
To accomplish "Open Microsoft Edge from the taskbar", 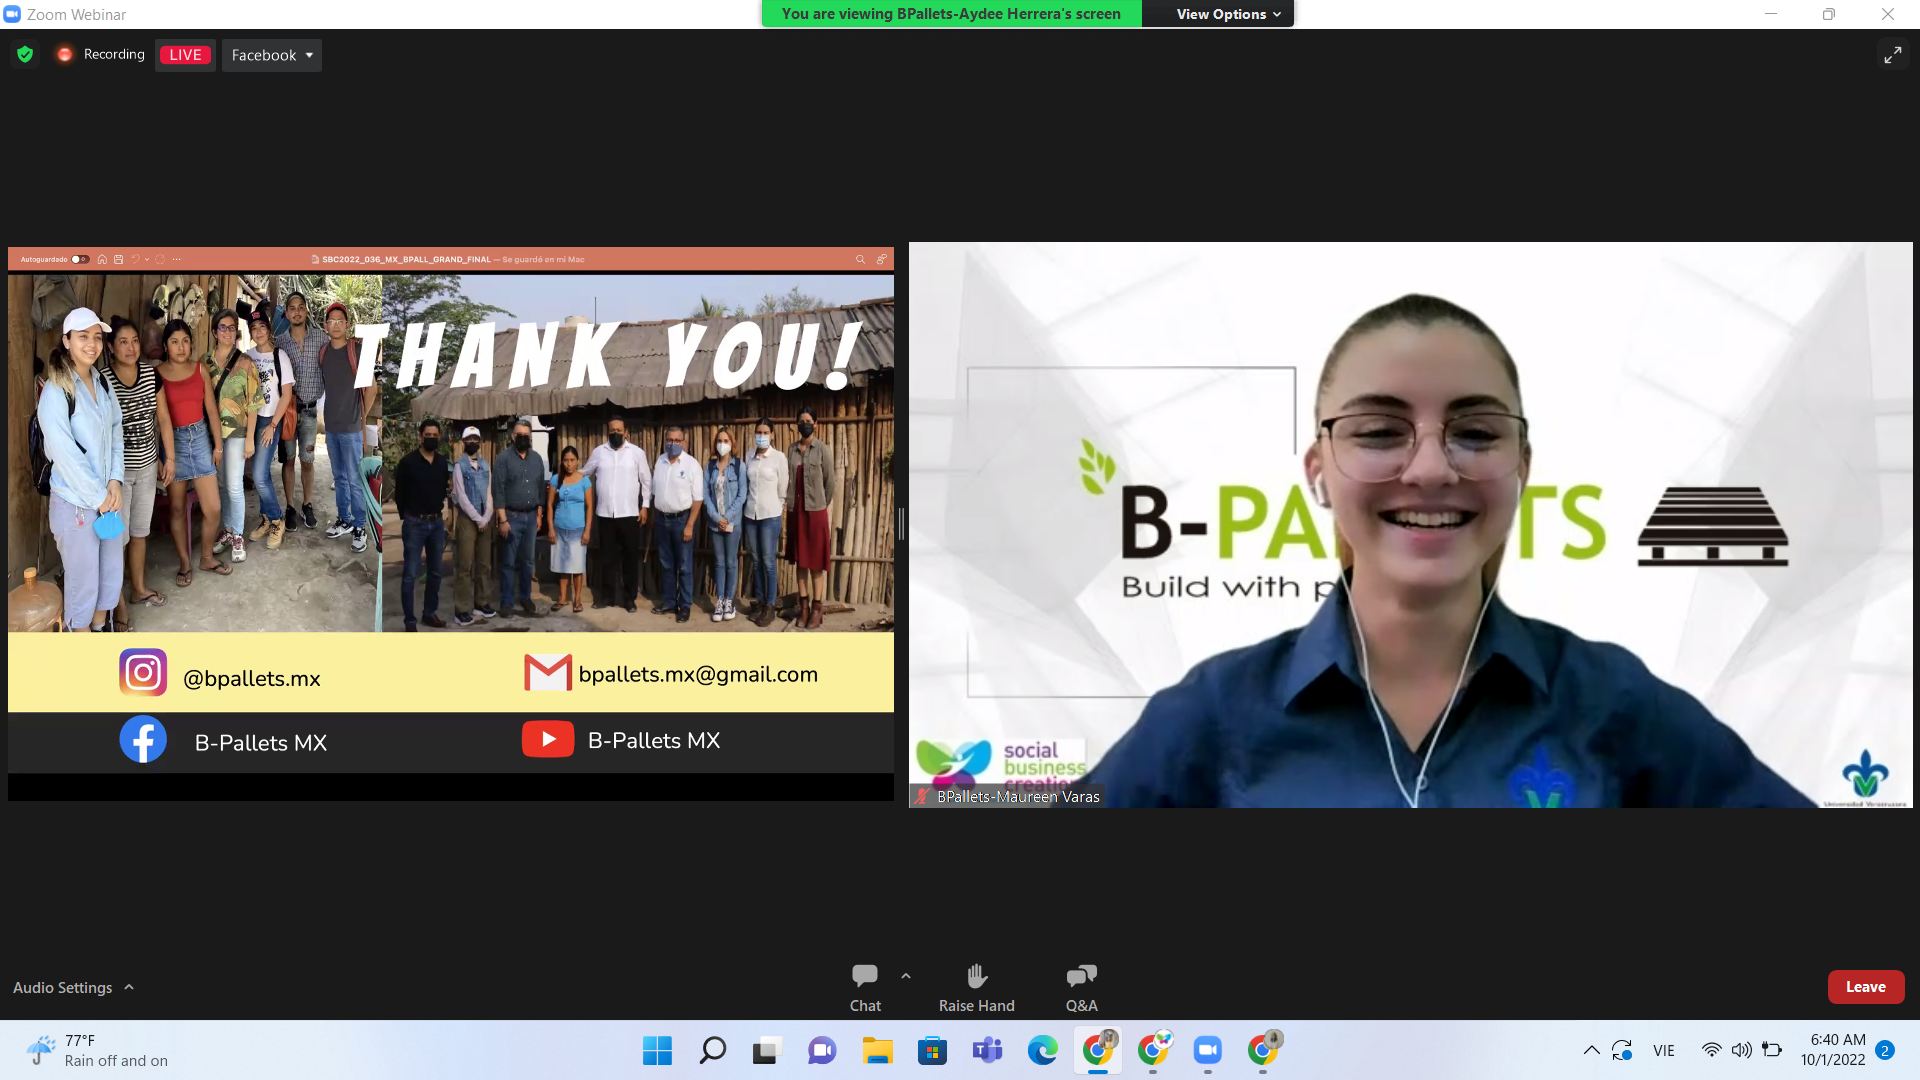I will tap(1042, 1050).
